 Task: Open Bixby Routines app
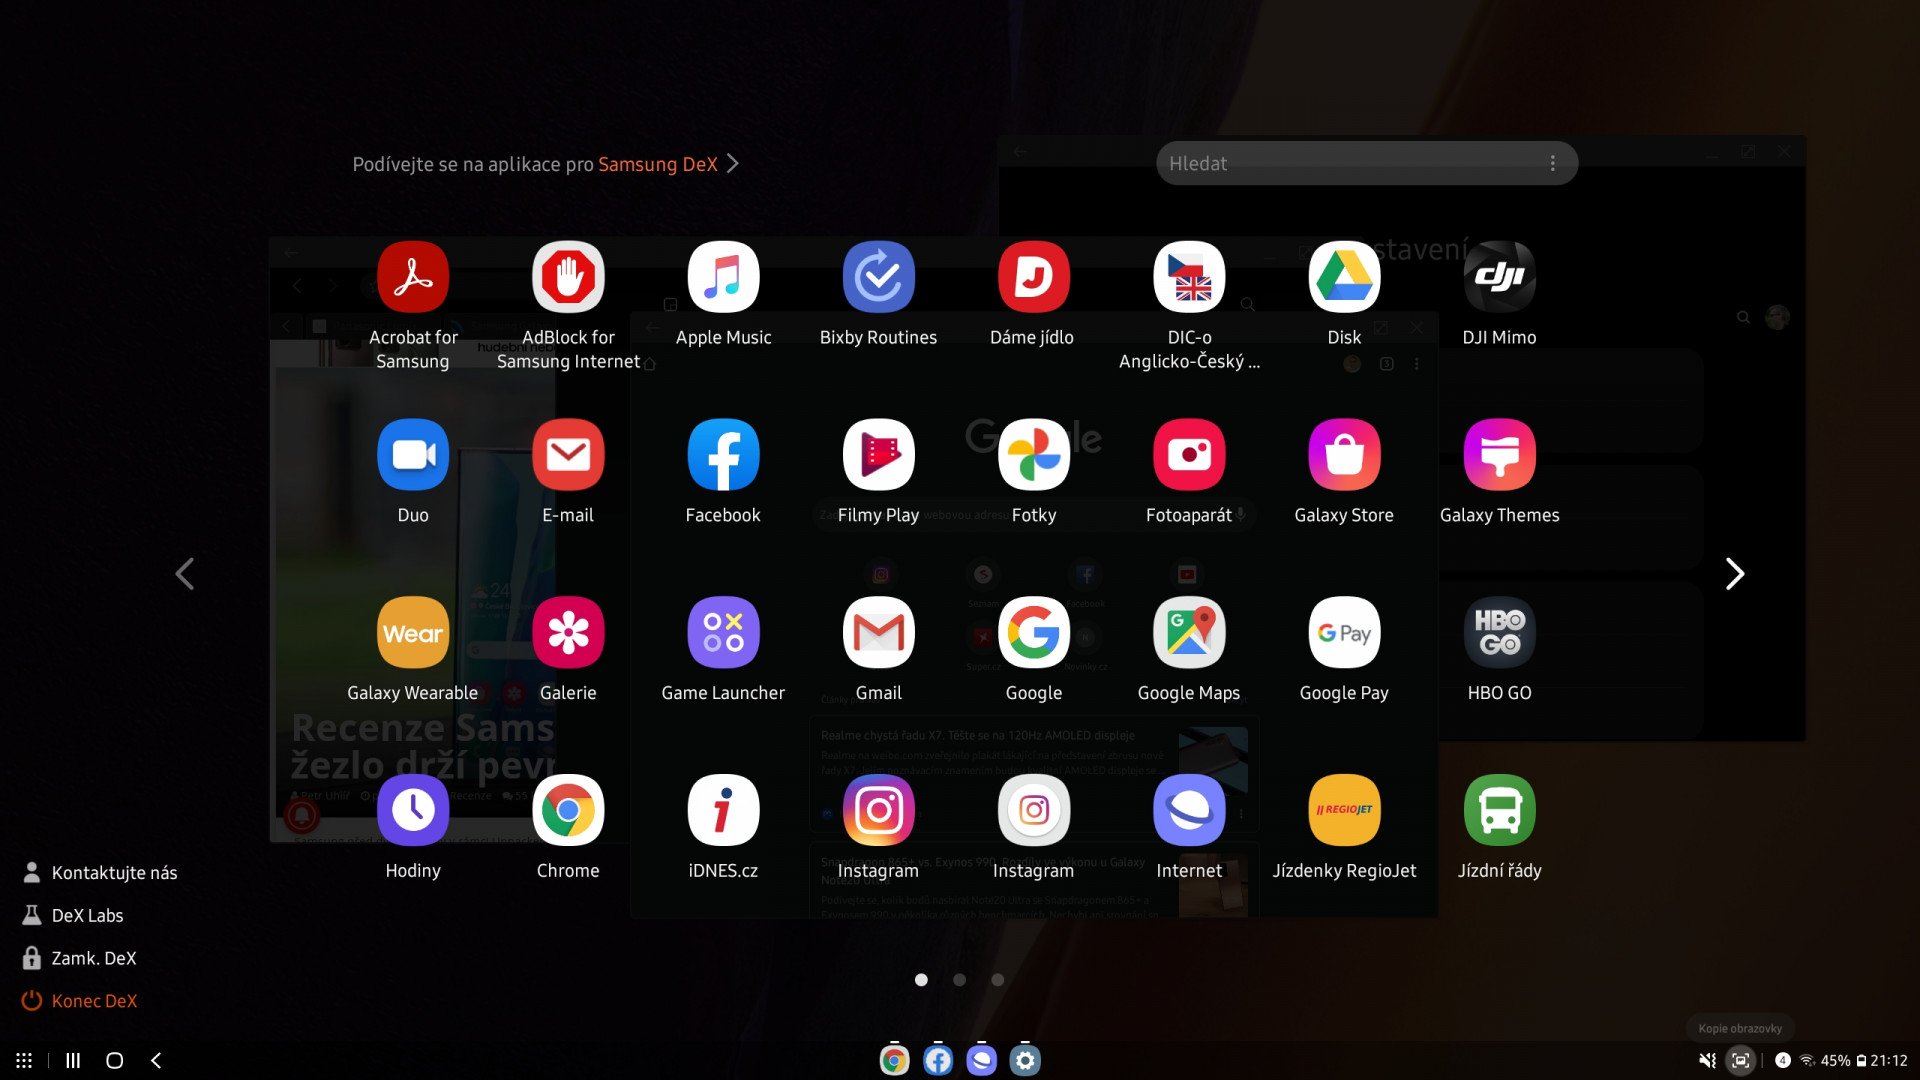tap(878, 278)
